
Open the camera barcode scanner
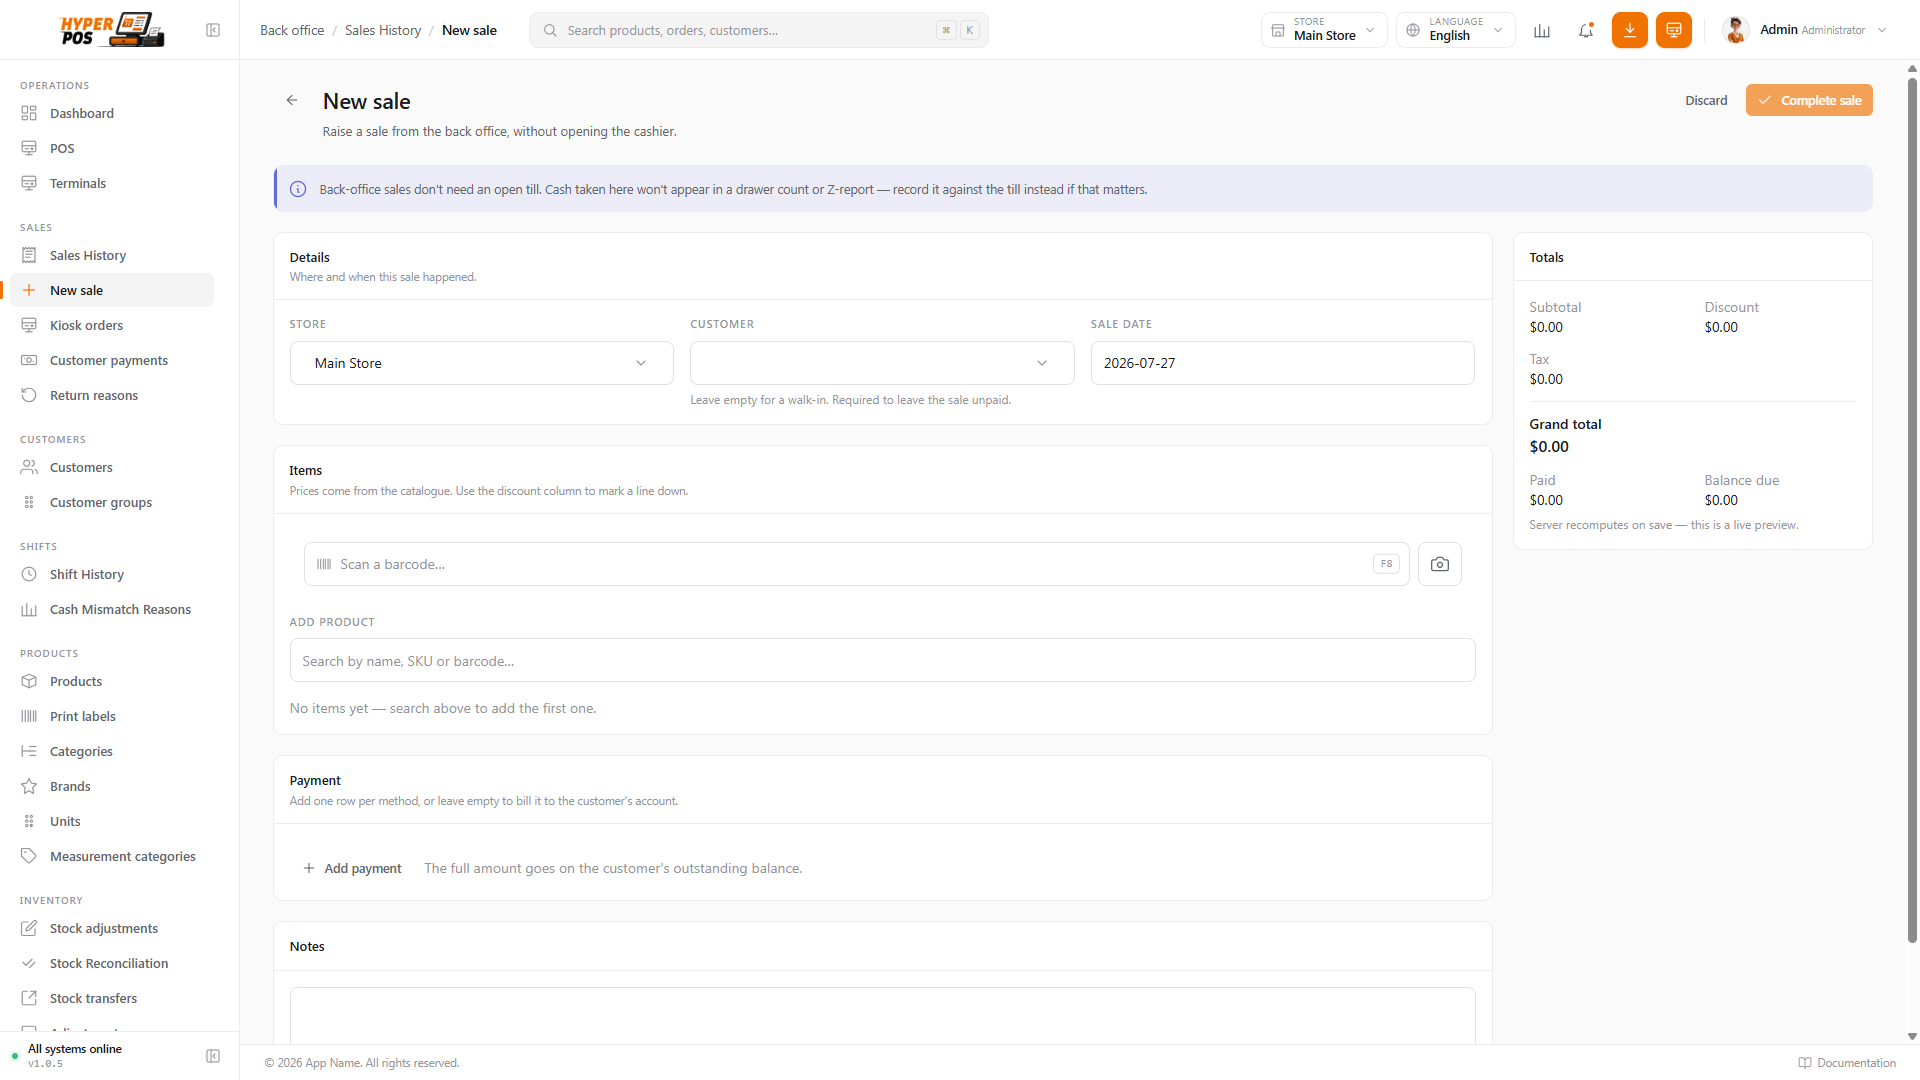1440,564
